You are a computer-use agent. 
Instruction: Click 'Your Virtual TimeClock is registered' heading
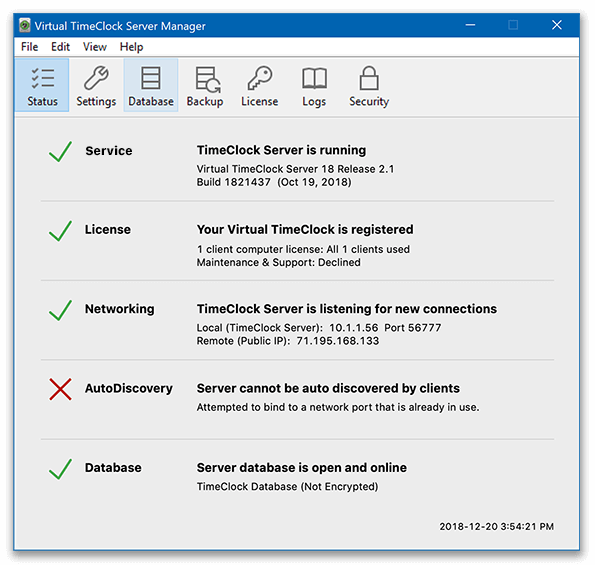point(305,230)
